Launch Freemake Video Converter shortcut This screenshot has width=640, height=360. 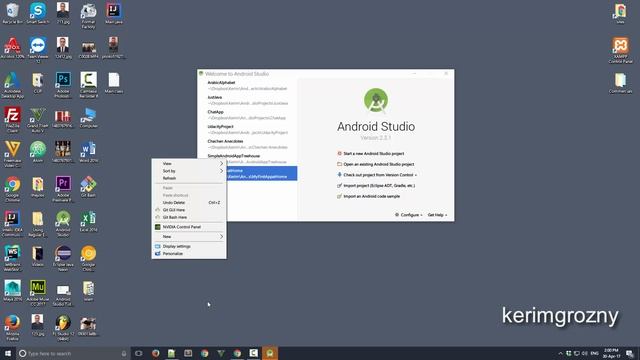[x=12, y=154]
